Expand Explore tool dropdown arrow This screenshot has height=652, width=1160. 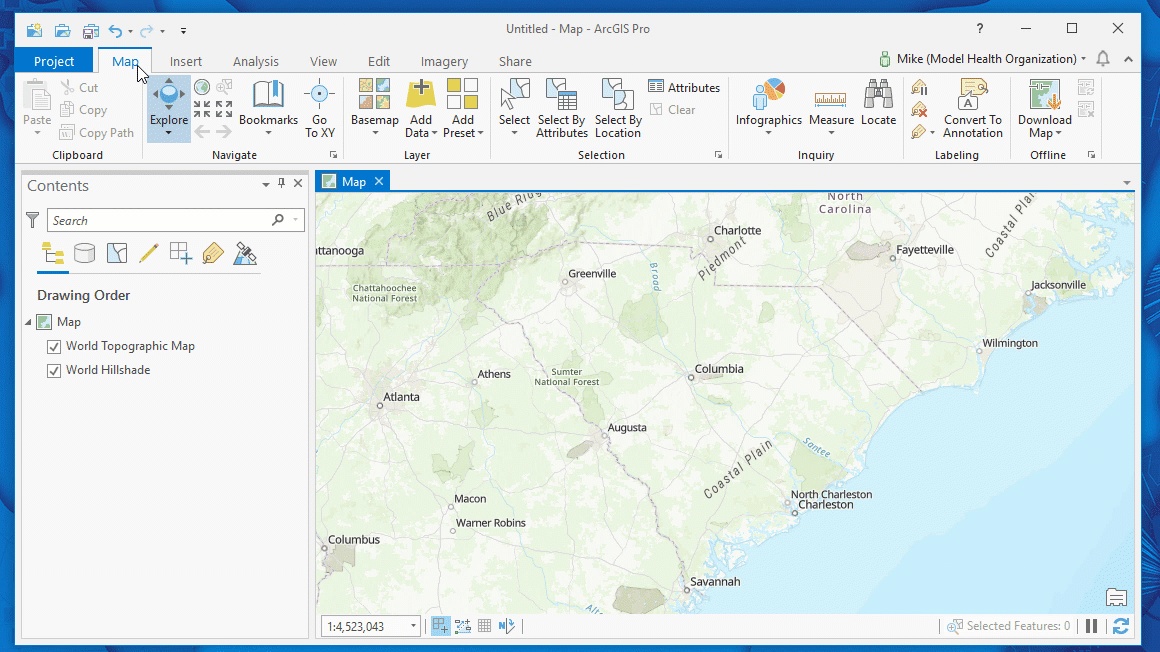click(x=169, y=134)
